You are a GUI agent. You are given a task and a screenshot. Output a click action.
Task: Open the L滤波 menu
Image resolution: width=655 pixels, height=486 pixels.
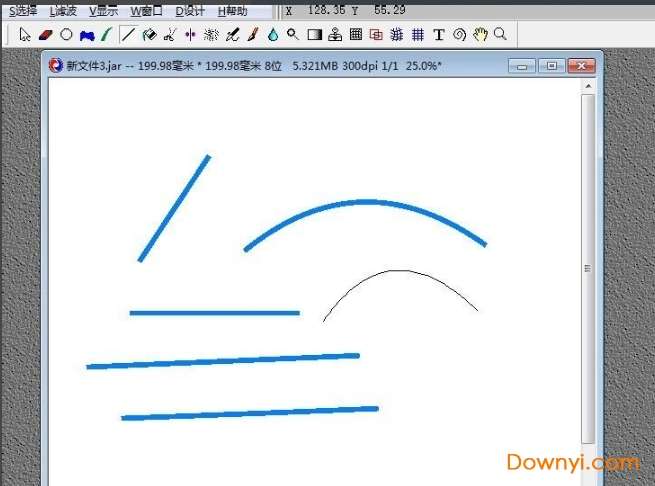pyautogui.click(x=63, y=11)
